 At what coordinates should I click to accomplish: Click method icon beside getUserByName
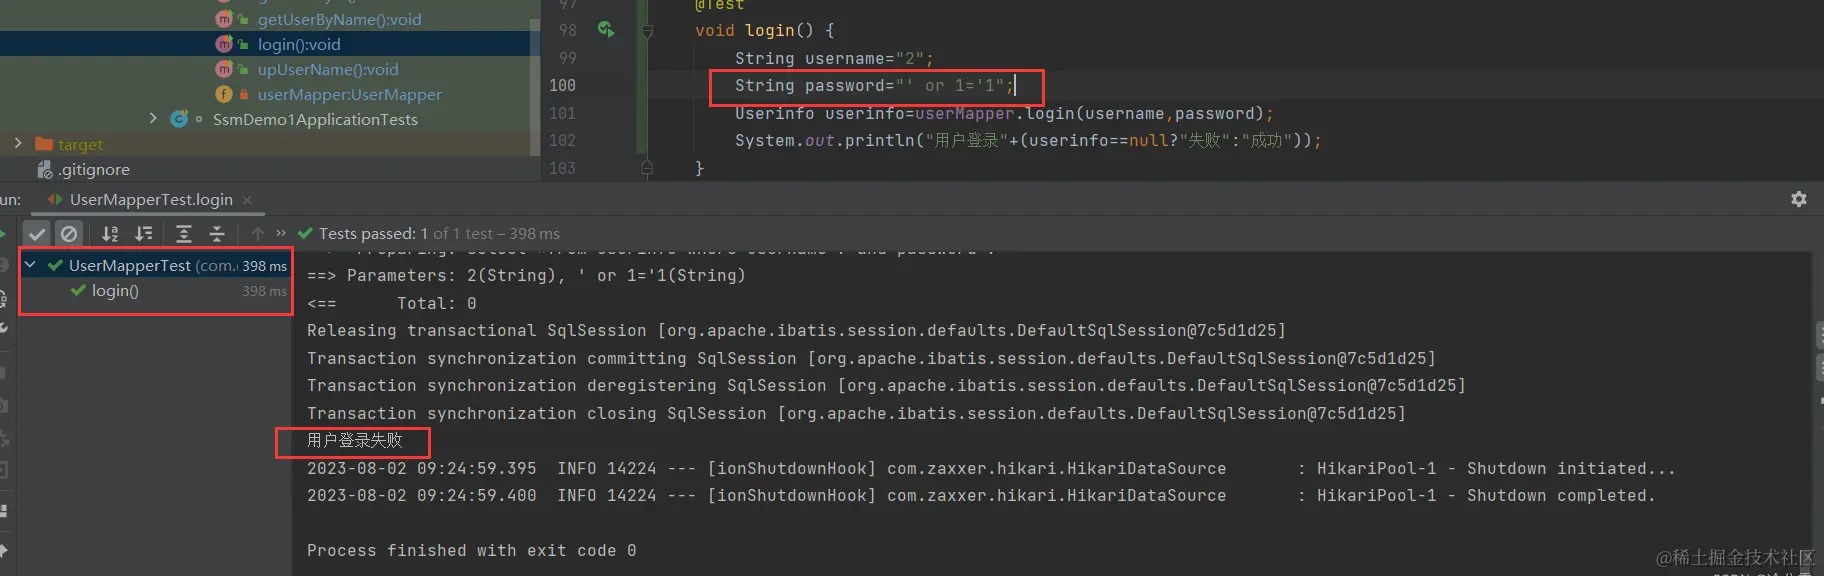coord(224,19)
